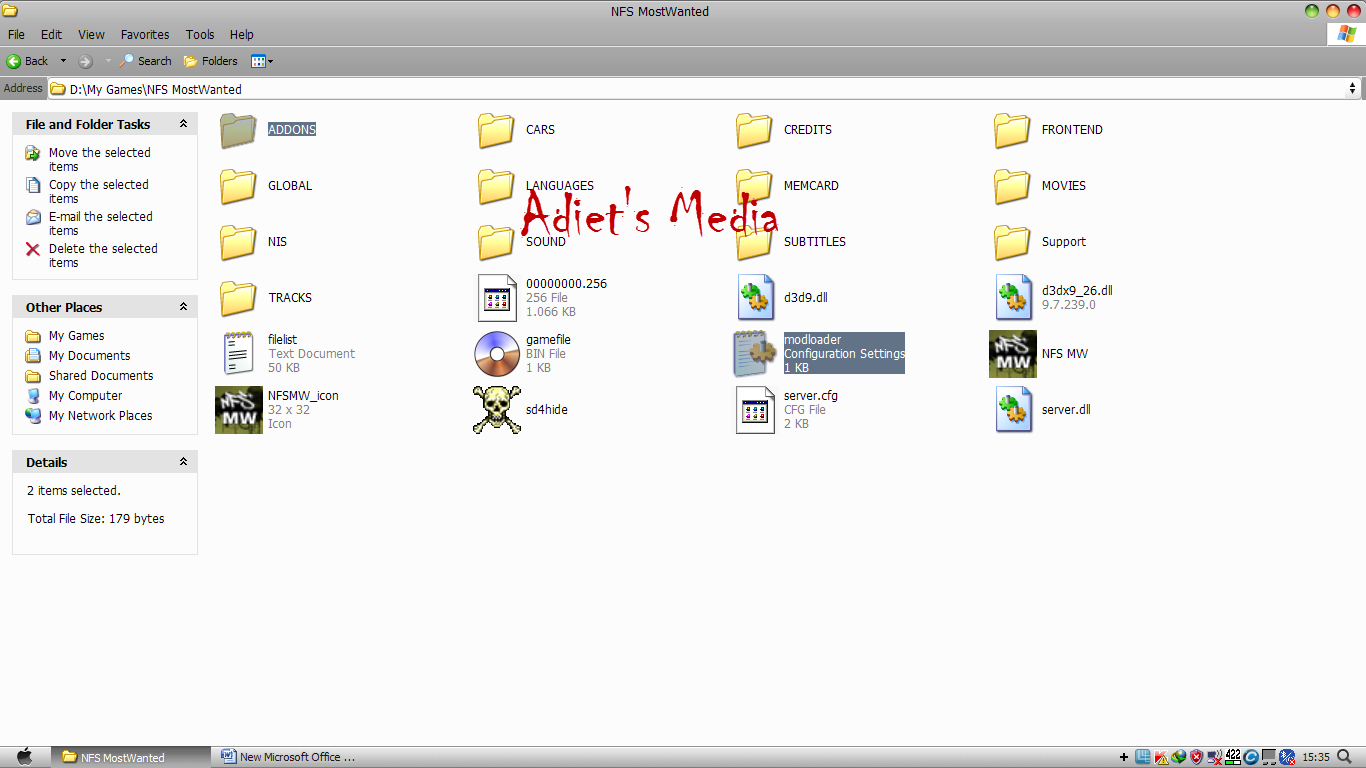This screenshot has width=1366, height=768.
Task: Click E-mail the selected items link
Action: pos(100,224)
